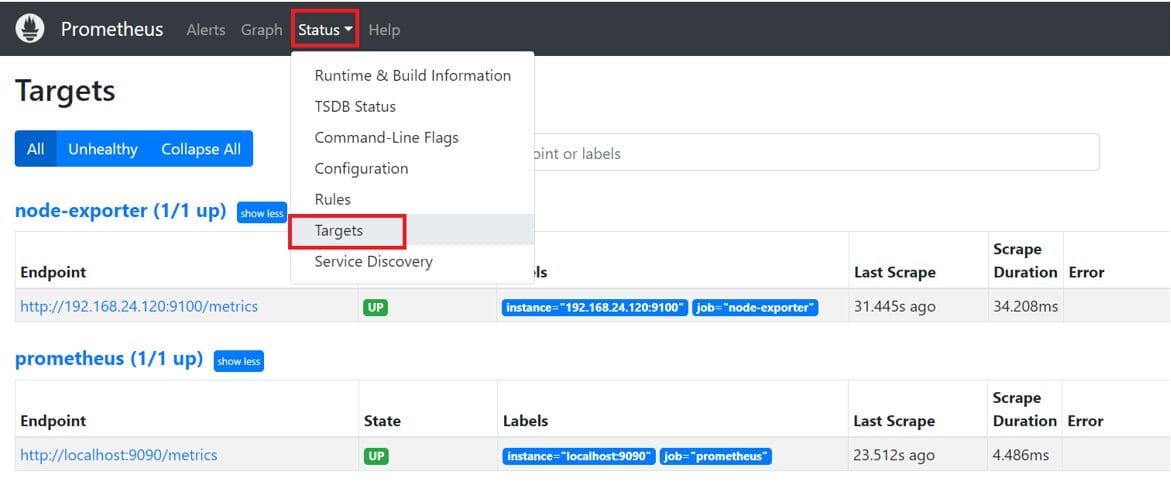Collapse node-exporter group with show less
The width and height of the screenshot is (1171, 482).
click(x=262, y=213)
